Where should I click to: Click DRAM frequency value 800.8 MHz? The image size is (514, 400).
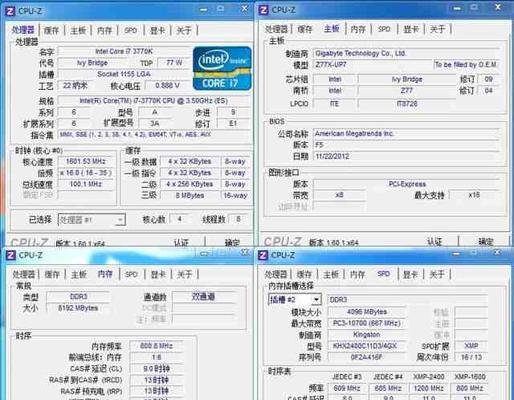156,346
